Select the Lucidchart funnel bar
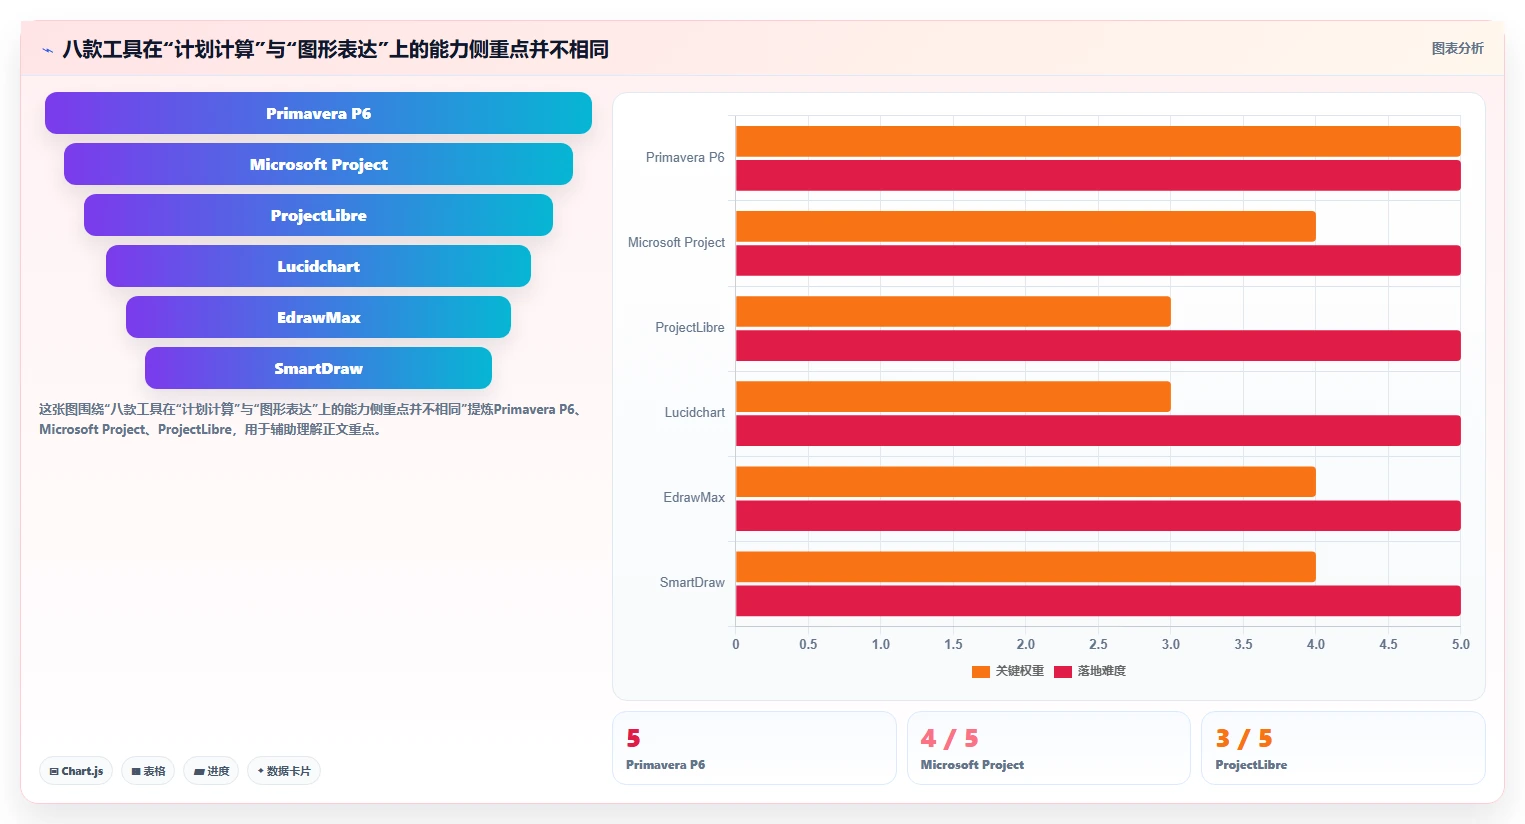This screenshot has height=824, width=1525. (x=318, y=266)
